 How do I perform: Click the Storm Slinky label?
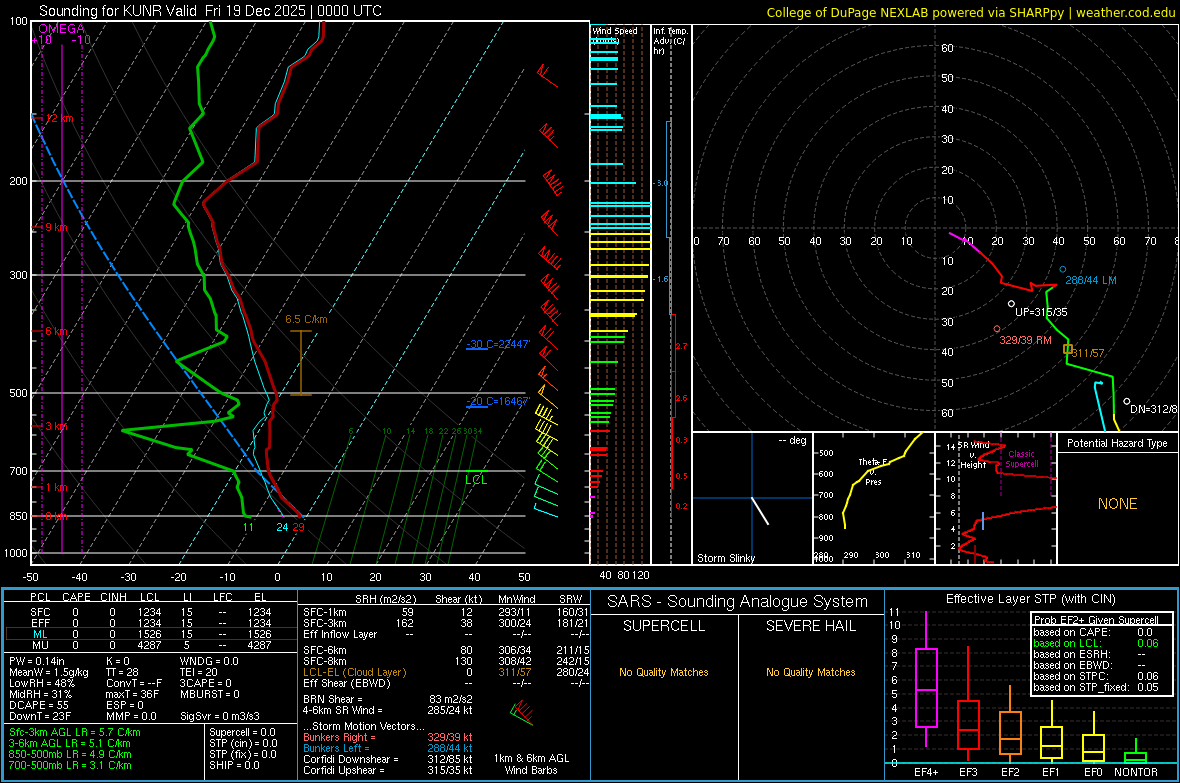tap(725, 558)
